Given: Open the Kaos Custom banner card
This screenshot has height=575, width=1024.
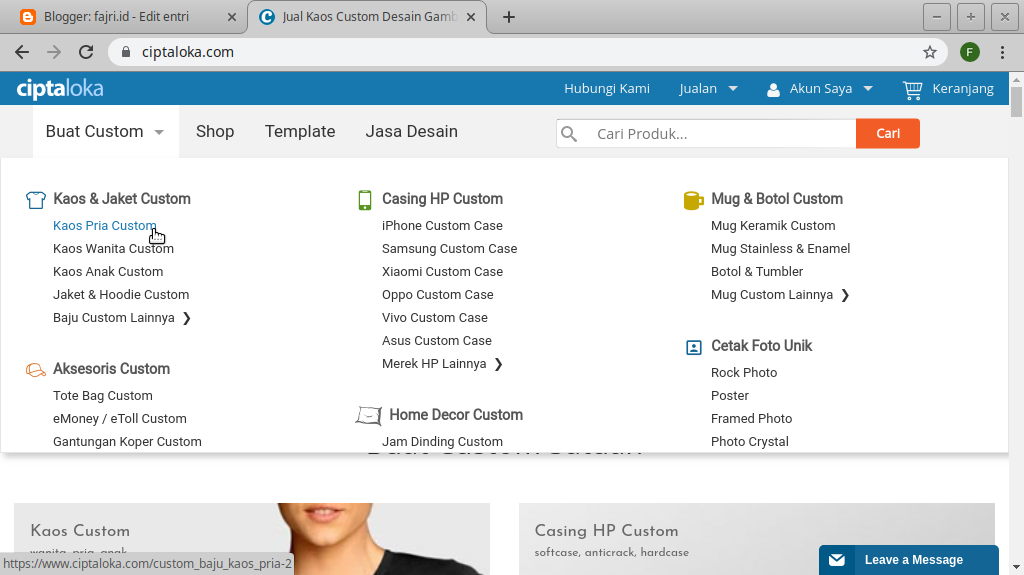Looking at the screenshot, I should pyautogui.click(x=251, y=539).
